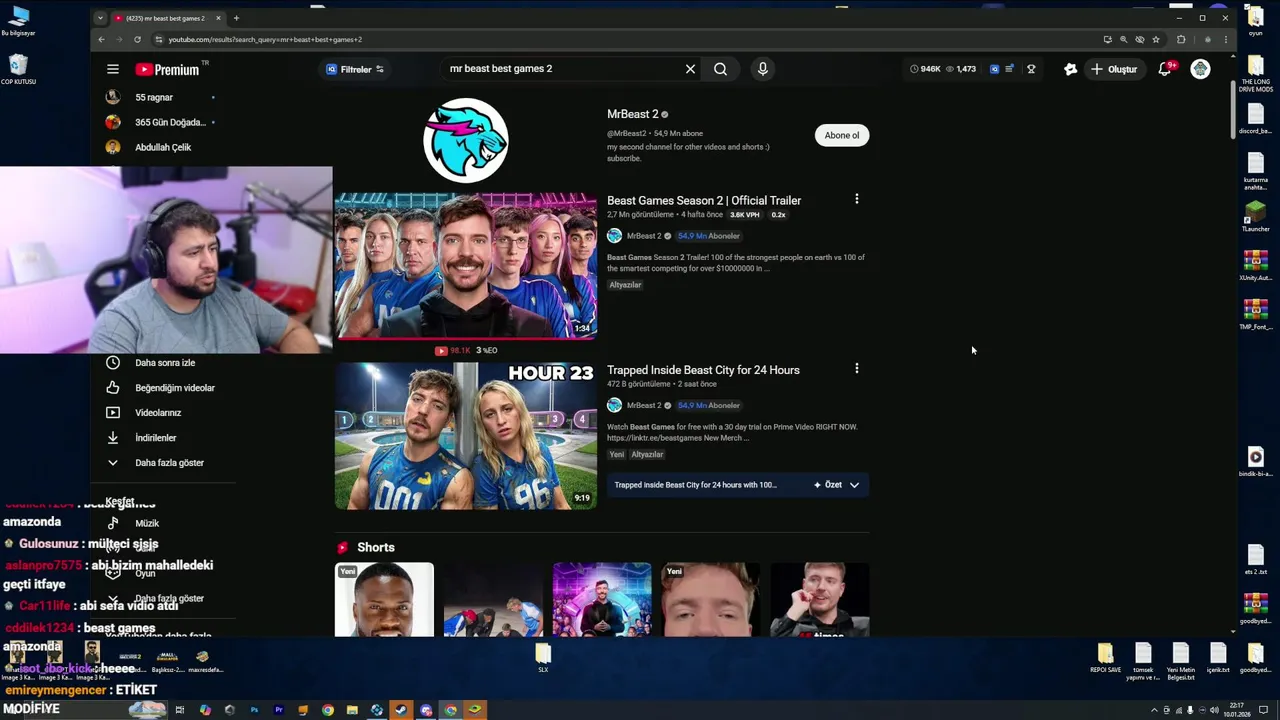Clear the search box with the X
This screenshot has width=1280, height=720.
tap(690, 69)
